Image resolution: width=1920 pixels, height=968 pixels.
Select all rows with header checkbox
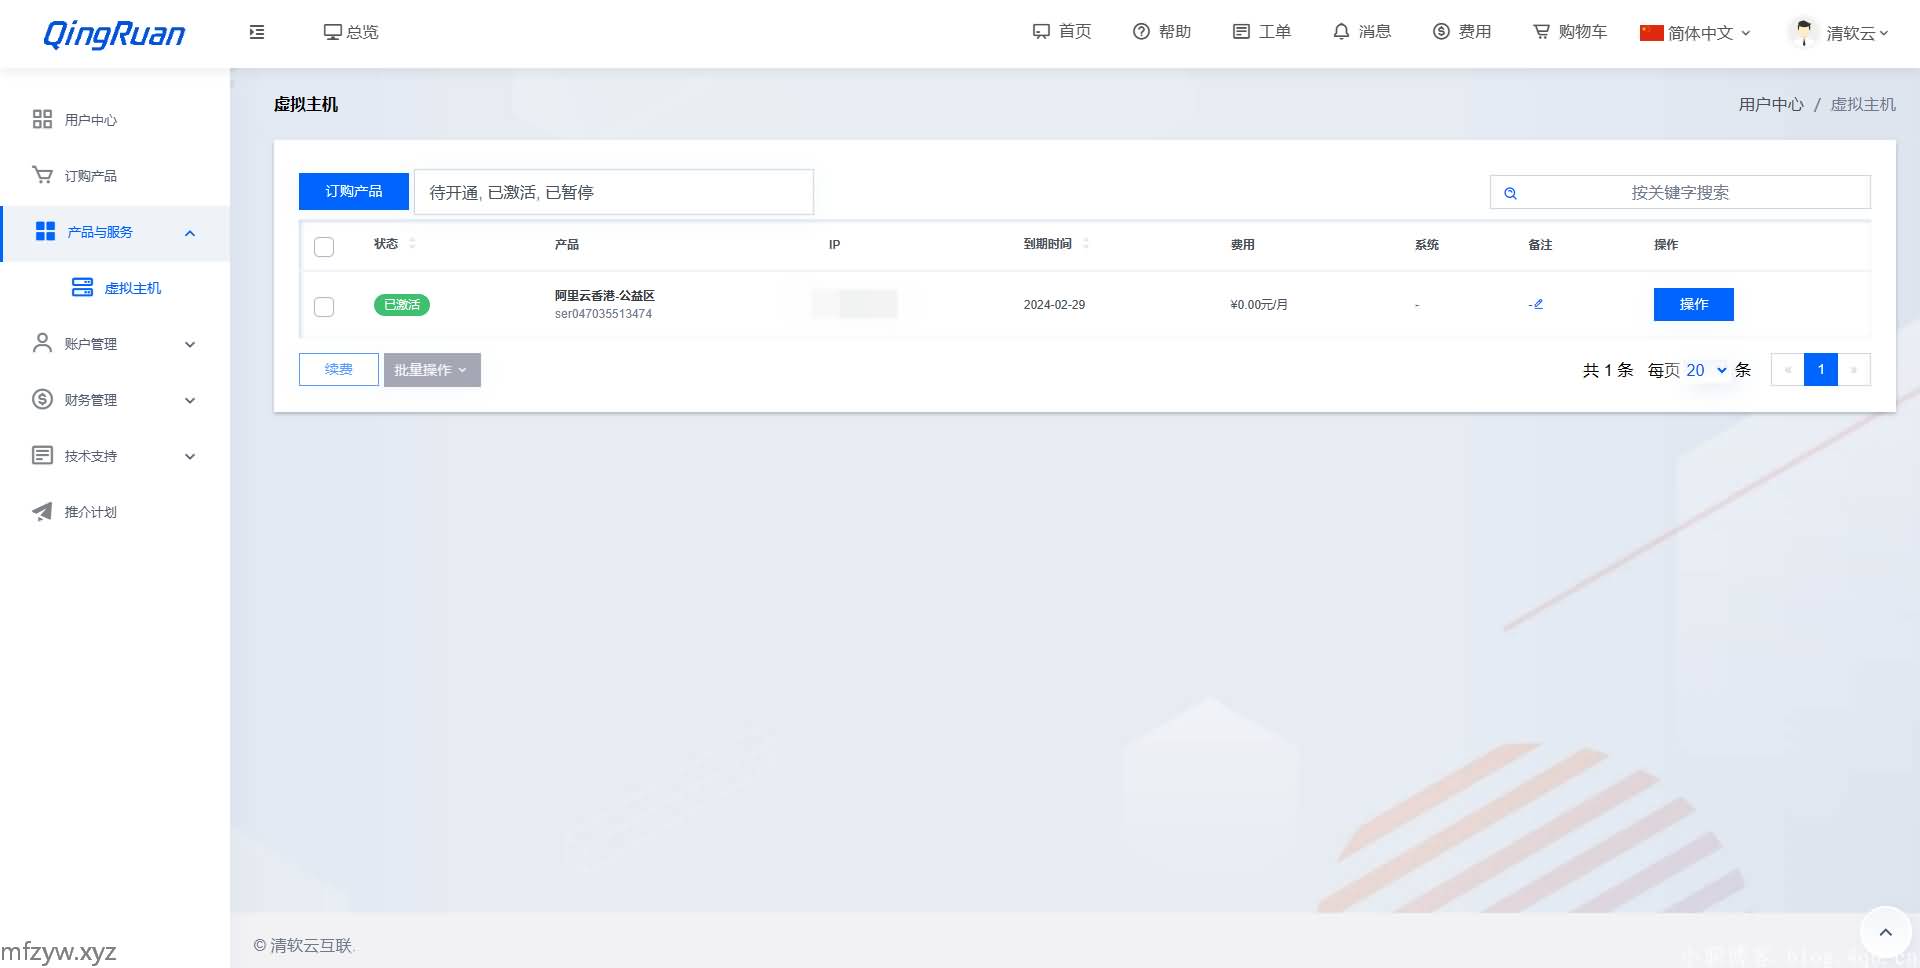[x=324, y=246]
